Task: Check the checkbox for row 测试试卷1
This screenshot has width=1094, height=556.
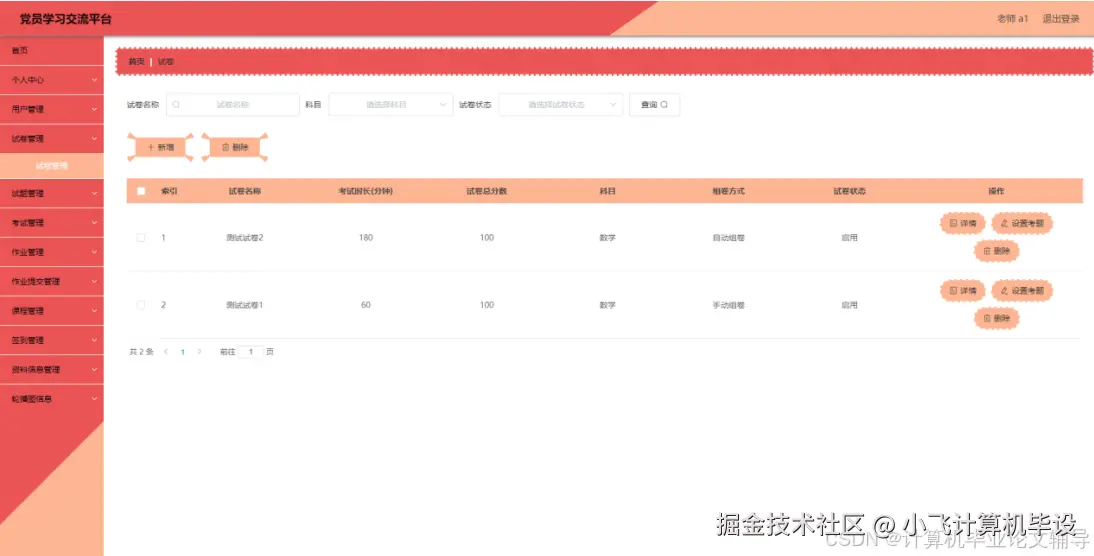Action: pyautogui.click(x=141, y=305)
